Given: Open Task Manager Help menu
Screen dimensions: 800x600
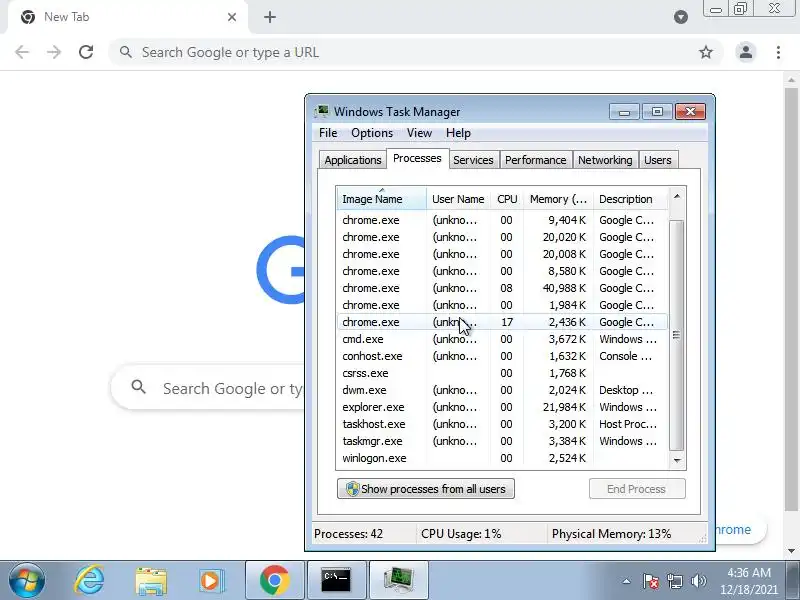Looking at the screenshot, I should [458, 133].
